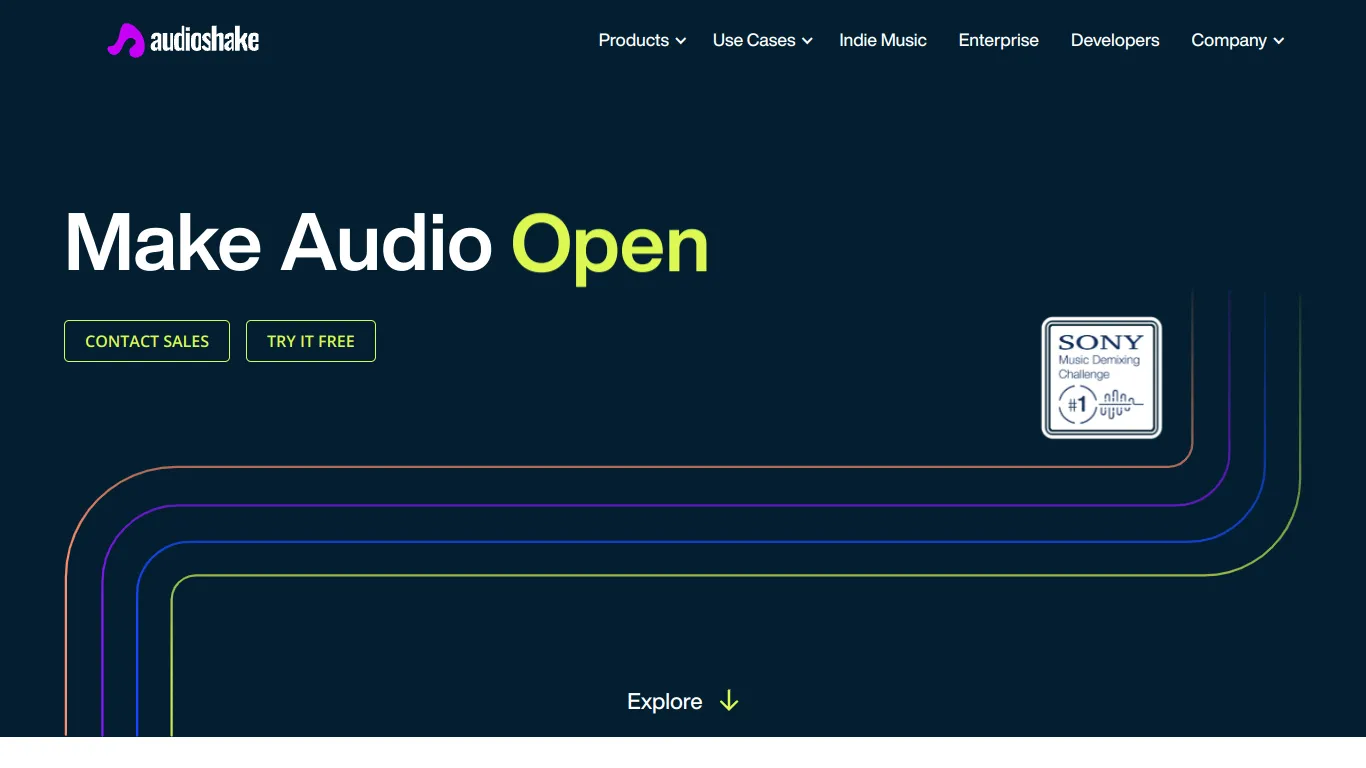
Task: Click the TRY IT FREE button
Action: click(311, 341)
